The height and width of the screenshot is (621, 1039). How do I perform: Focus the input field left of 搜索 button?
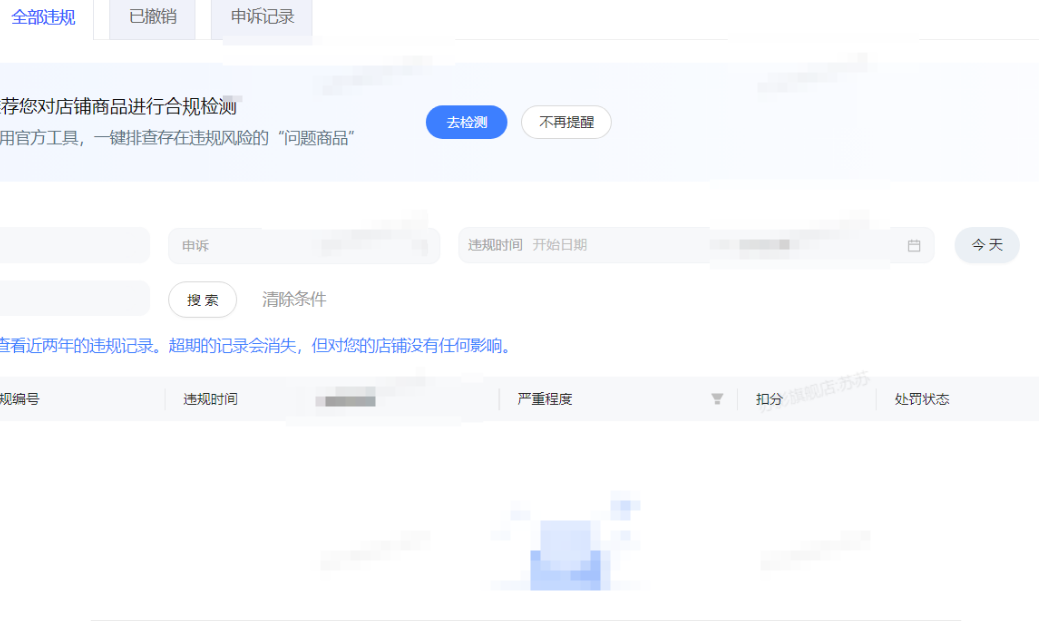(x=72, y=298)
